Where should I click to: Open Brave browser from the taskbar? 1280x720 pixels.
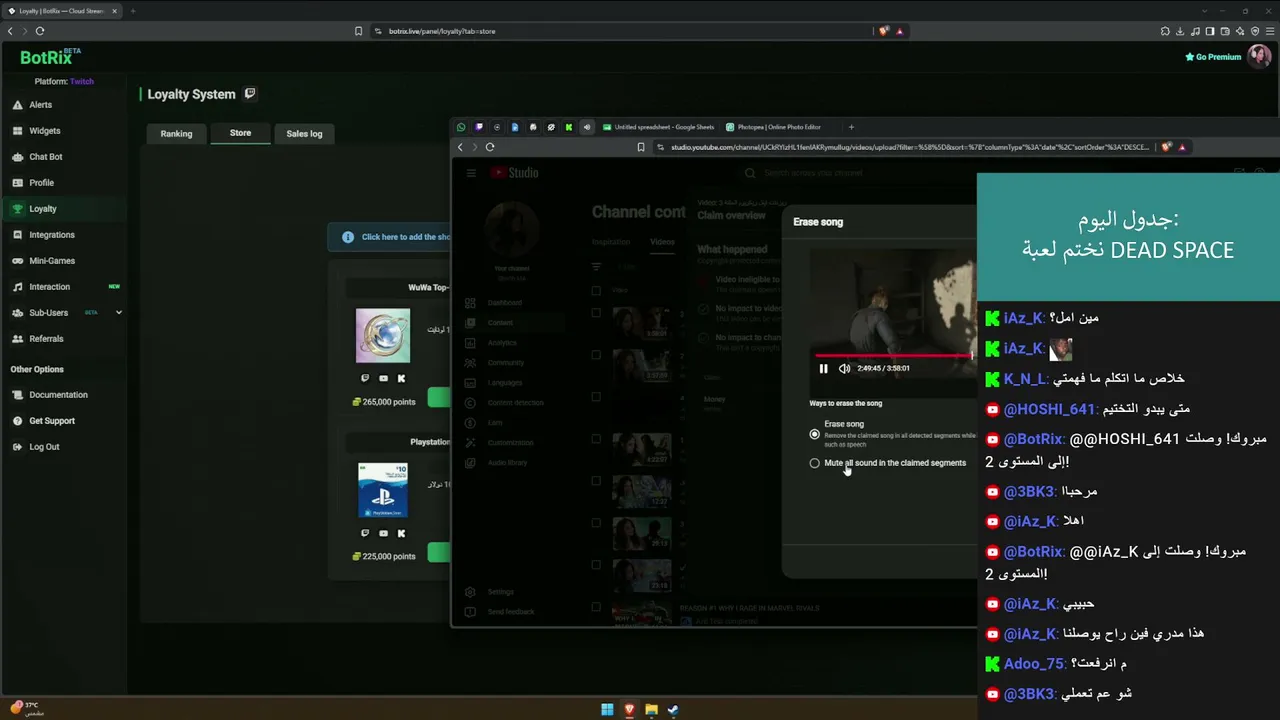click(x=629, y=710)
